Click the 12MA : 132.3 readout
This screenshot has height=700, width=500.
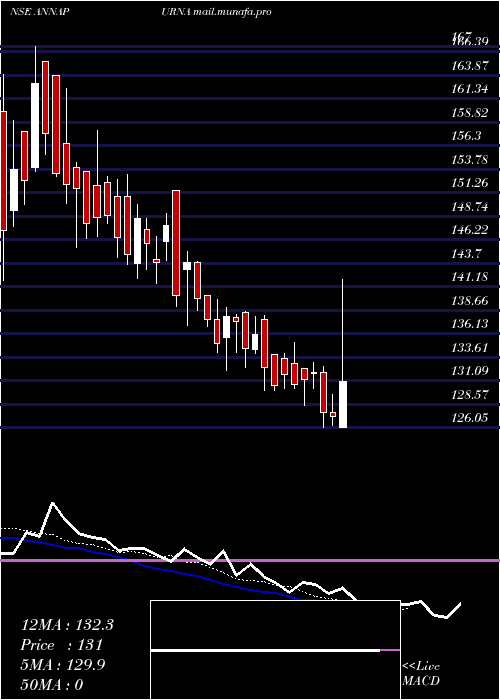[x=67, y=625]
